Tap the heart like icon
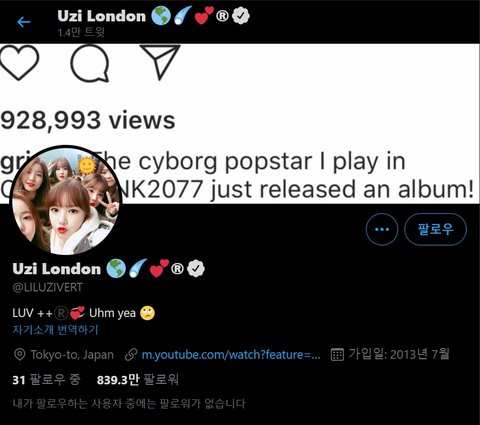This screenshot has width=480, height=425. [19, 62]
